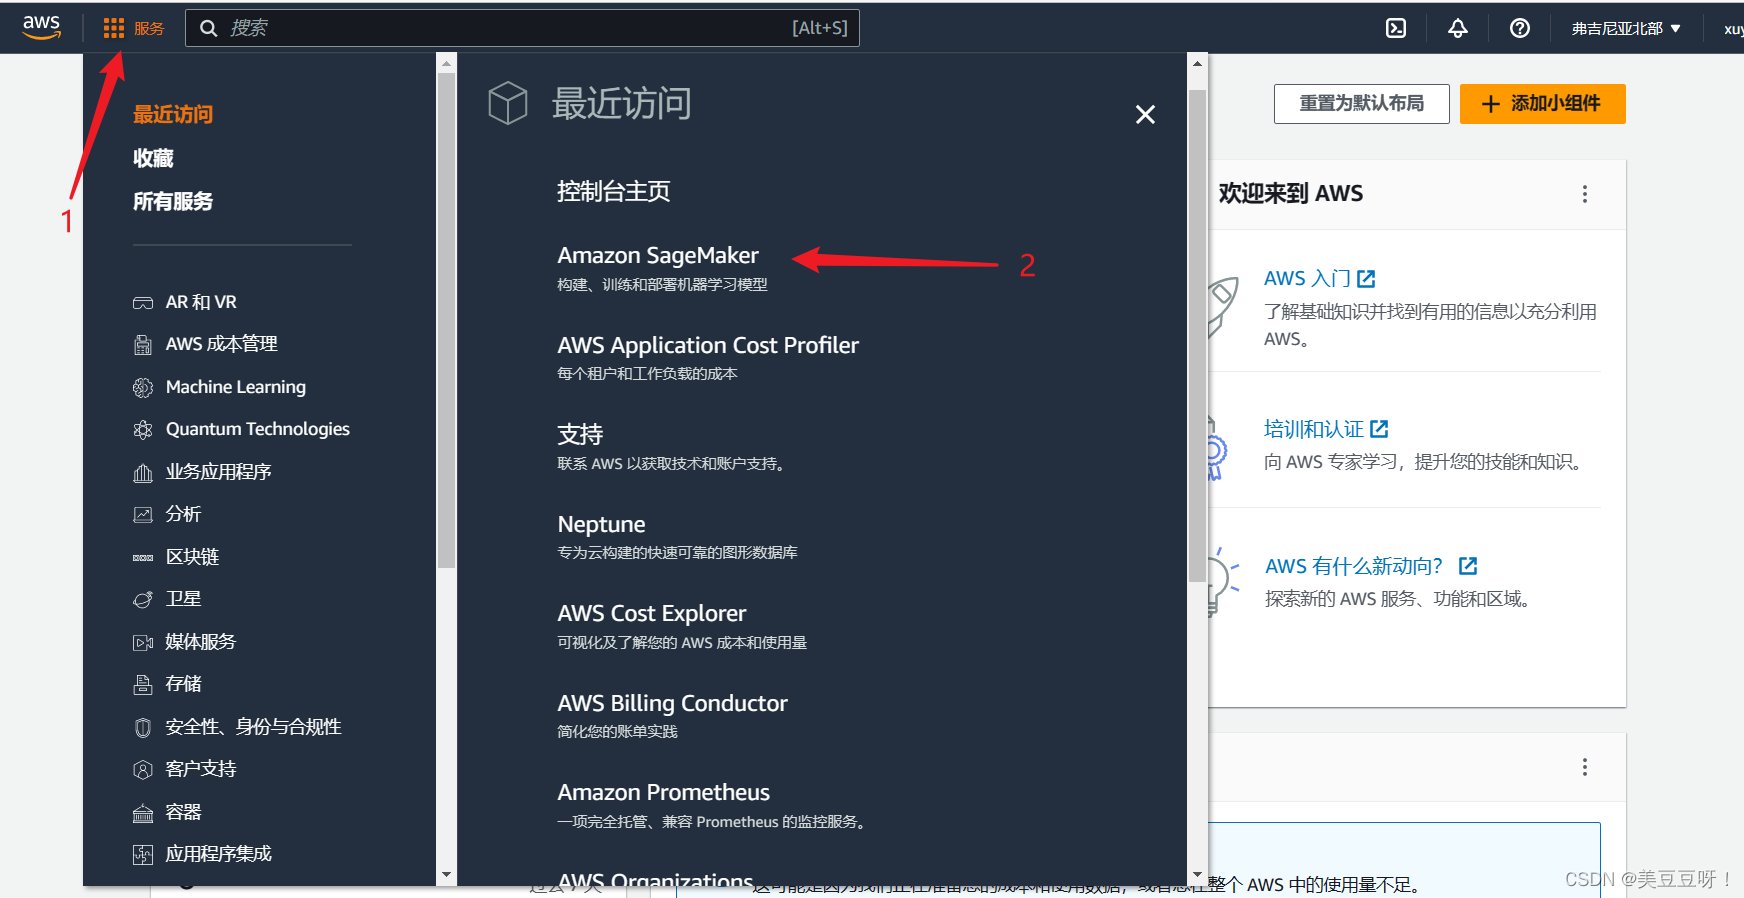Open the 支持 service
The image size is (1744, 898).
pyautogui.click(x=580, y=435)
